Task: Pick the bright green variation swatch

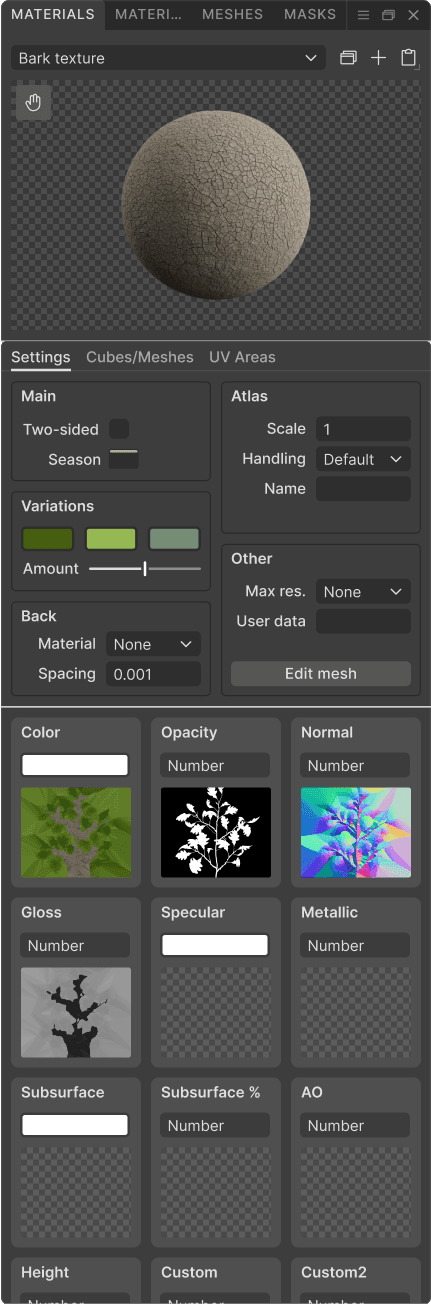Action: click(x=111, y=539)
